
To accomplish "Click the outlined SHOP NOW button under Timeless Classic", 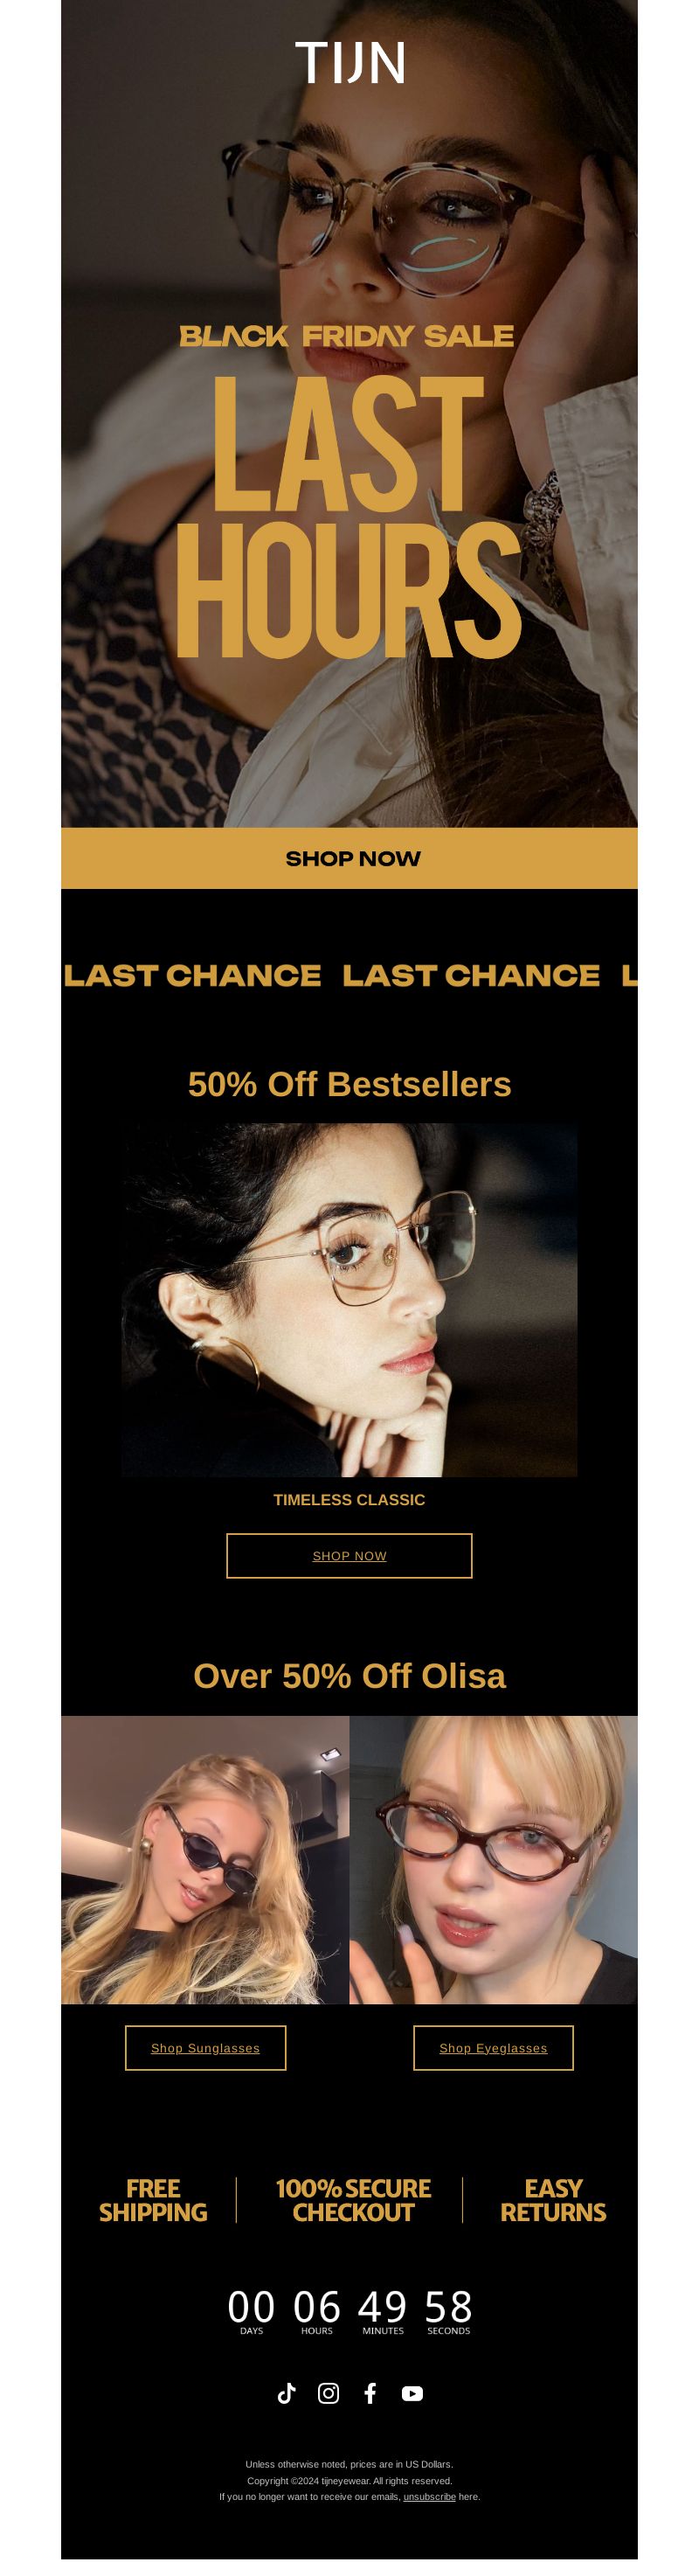I will click(x=349, y=1555).
